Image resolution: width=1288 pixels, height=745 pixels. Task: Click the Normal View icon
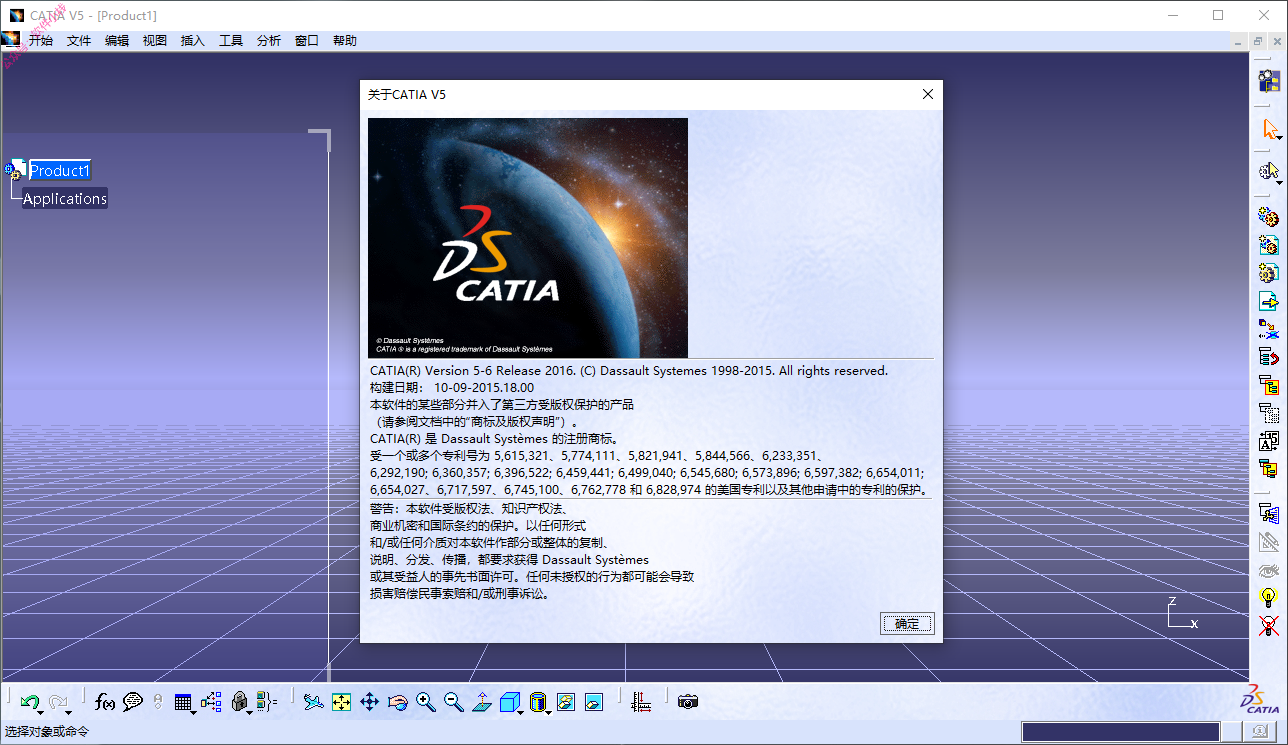(481, 702)
